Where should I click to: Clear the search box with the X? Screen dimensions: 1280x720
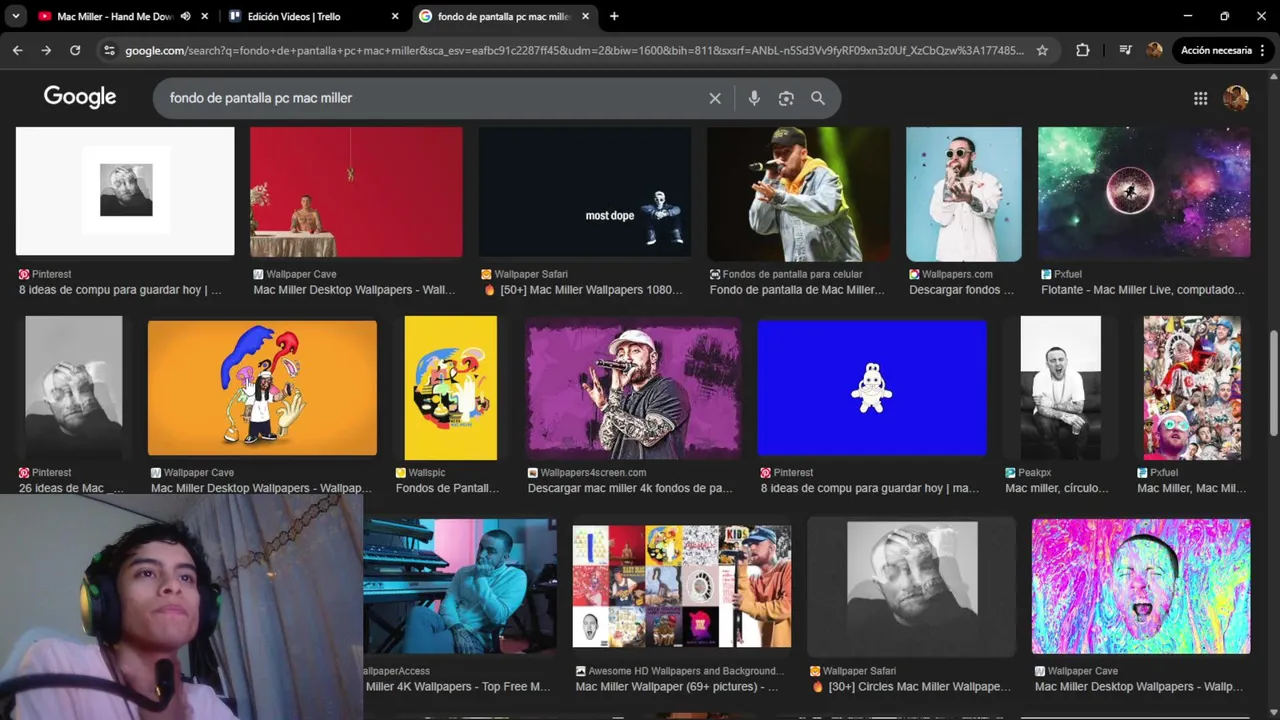click(x=715, y=98)
